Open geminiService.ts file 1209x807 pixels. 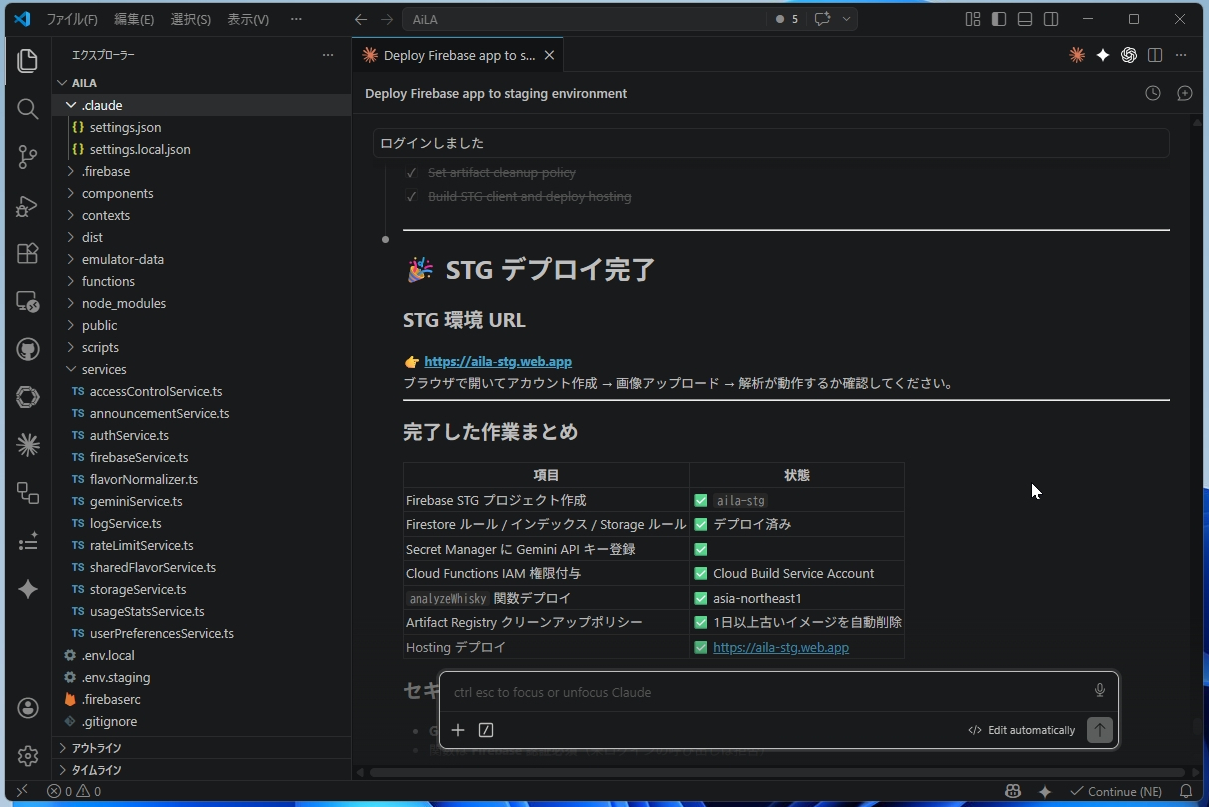point(136,501)
